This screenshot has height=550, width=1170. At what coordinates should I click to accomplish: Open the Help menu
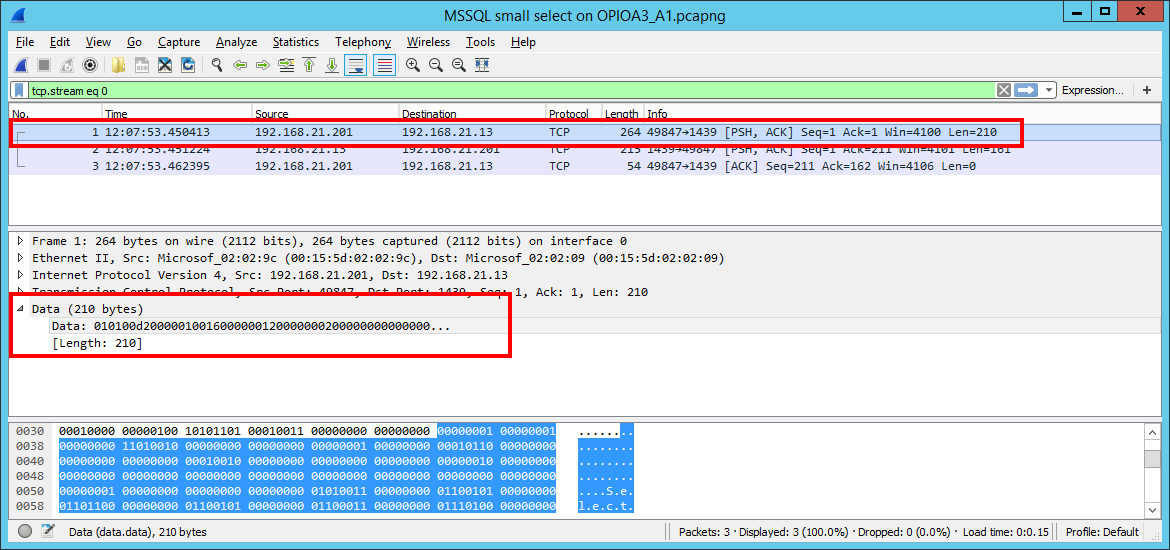pyautogui.click(x=523, y=42)
